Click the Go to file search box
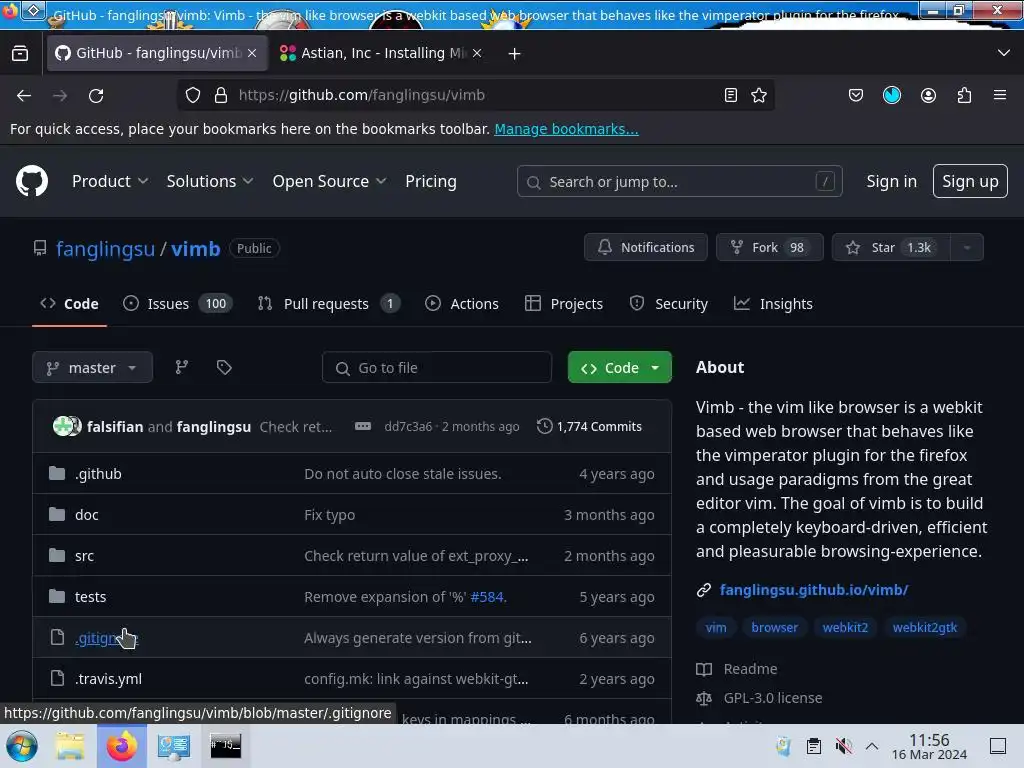This screenshot has width=1024, height=768. point(437,368)
